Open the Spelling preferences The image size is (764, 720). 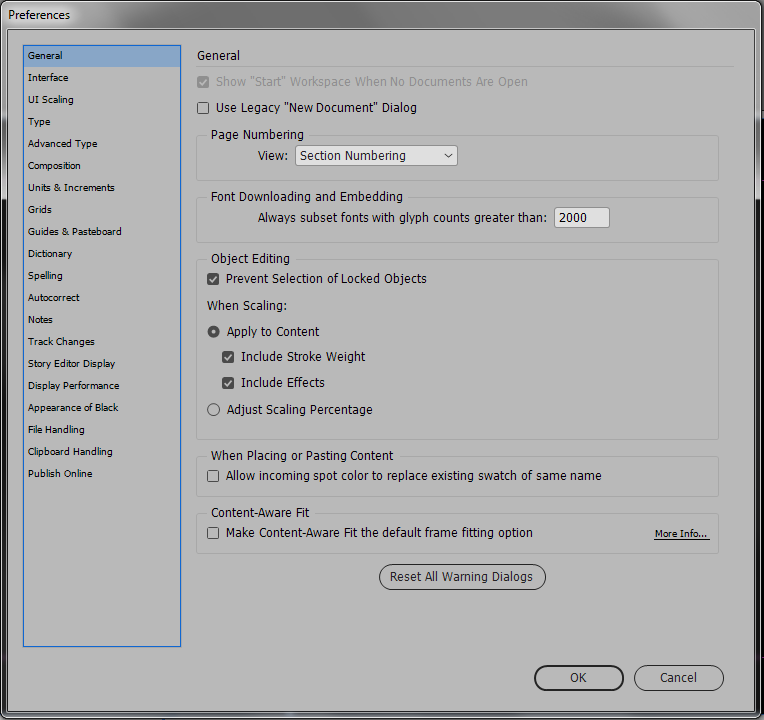click(x=102, y=276)
